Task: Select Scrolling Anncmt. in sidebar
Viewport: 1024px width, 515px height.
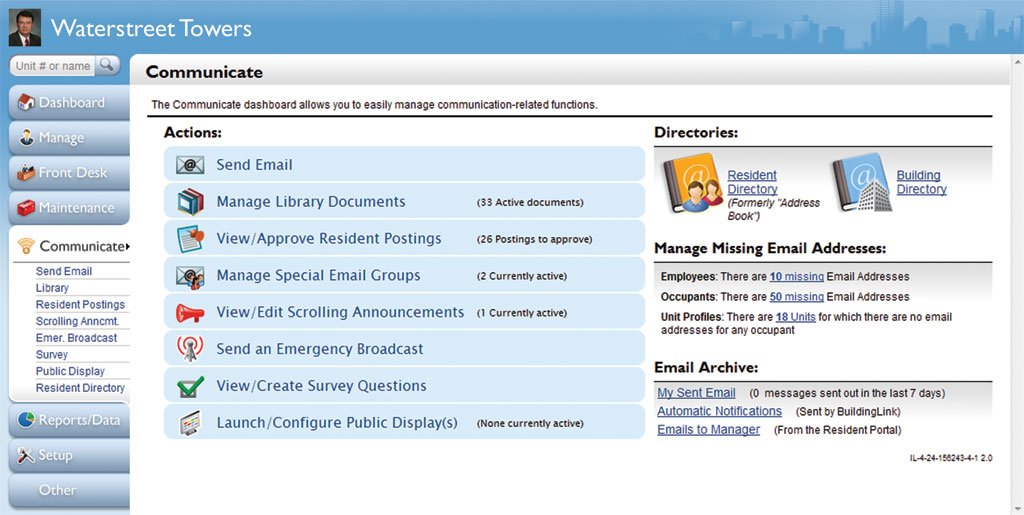Action: pos(77,321)
